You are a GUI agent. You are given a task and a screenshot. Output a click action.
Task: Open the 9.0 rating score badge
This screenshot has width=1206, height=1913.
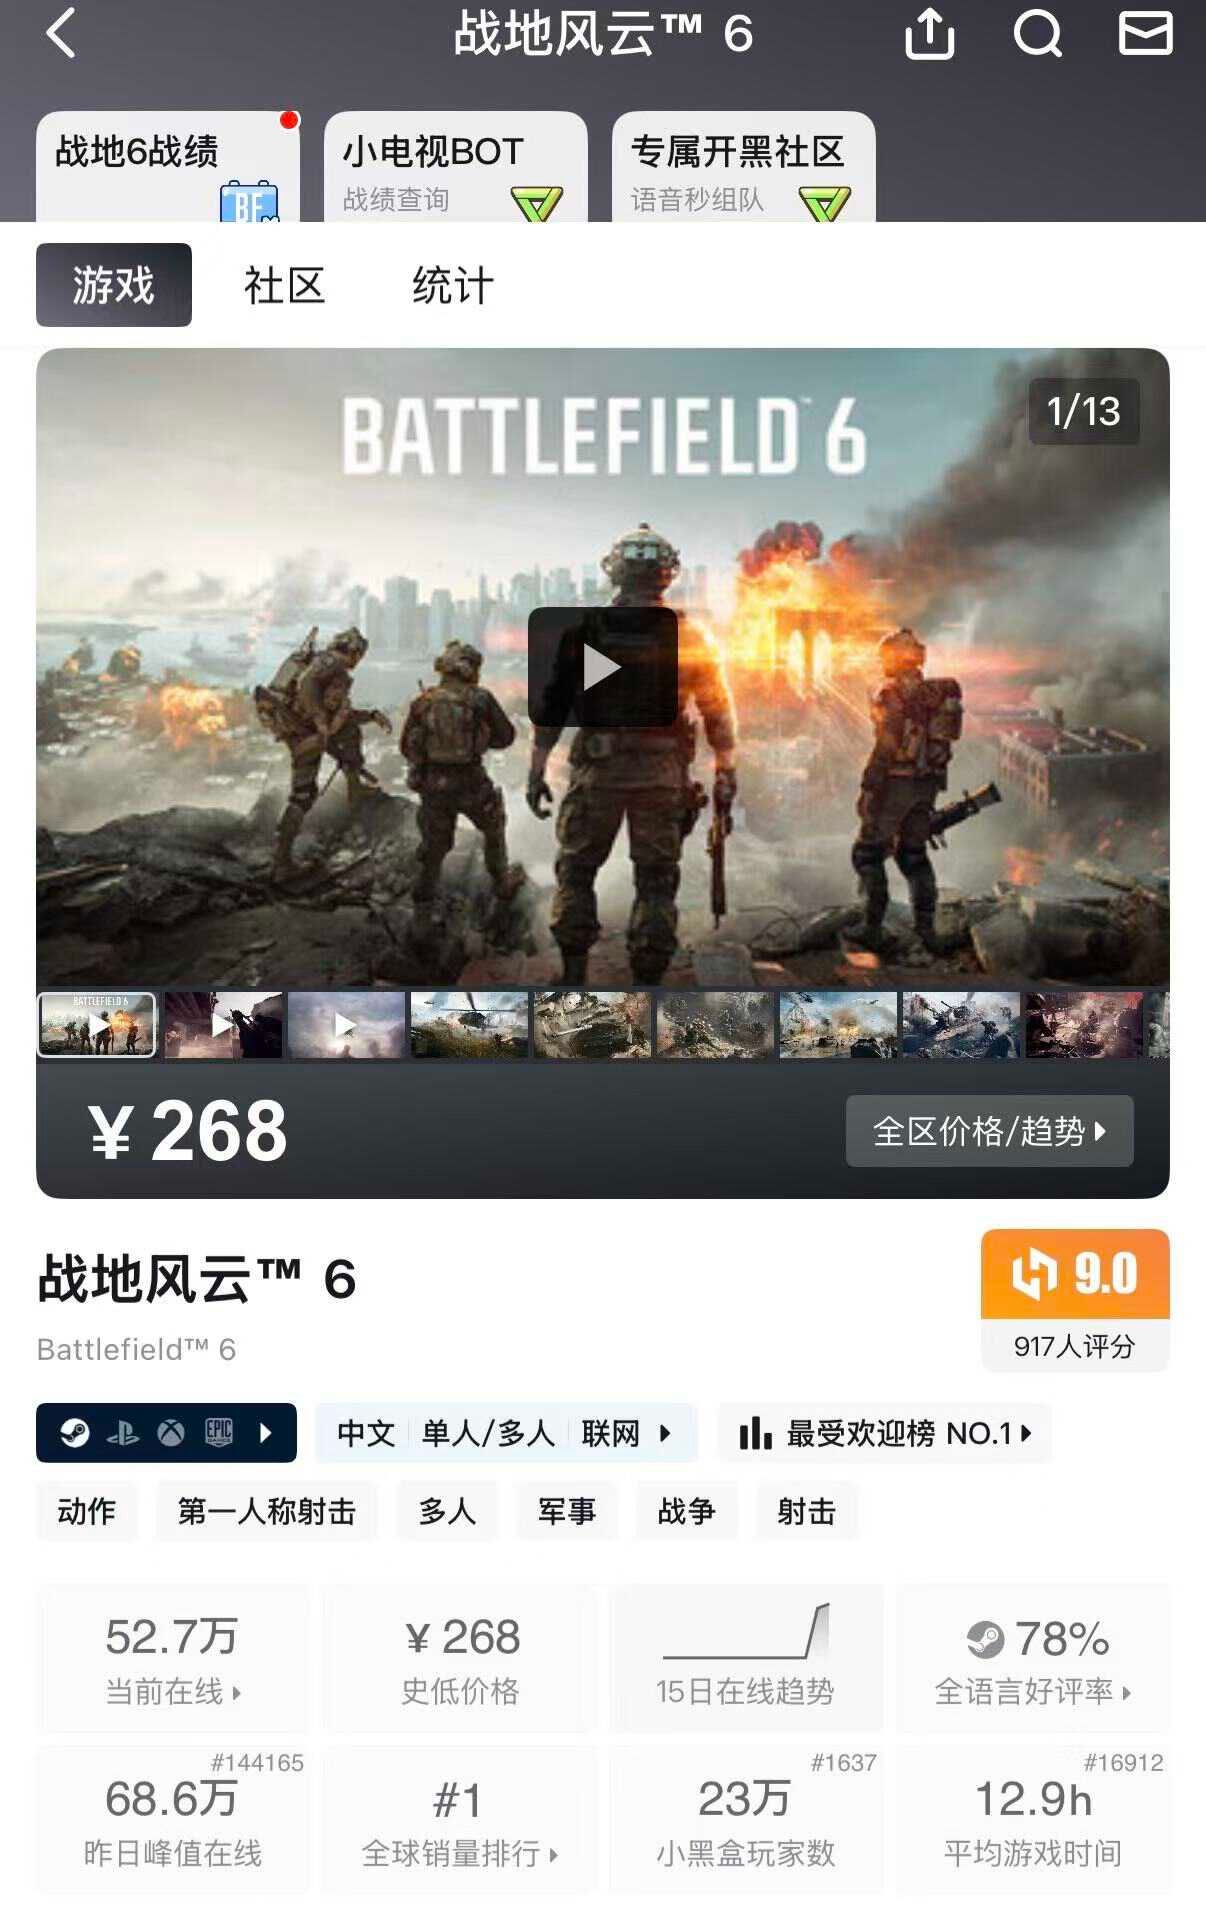click(x=1075, y=1299)
